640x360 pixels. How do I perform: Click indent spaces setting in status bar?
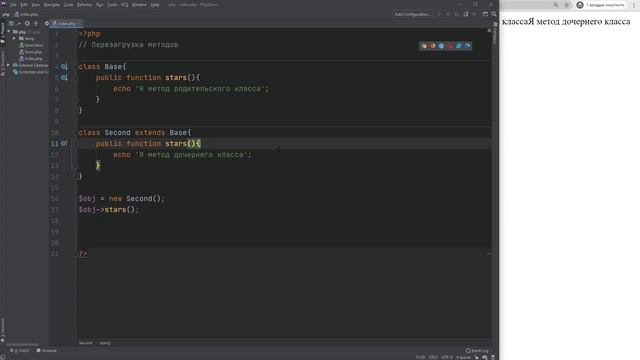(x=463, y=358)
